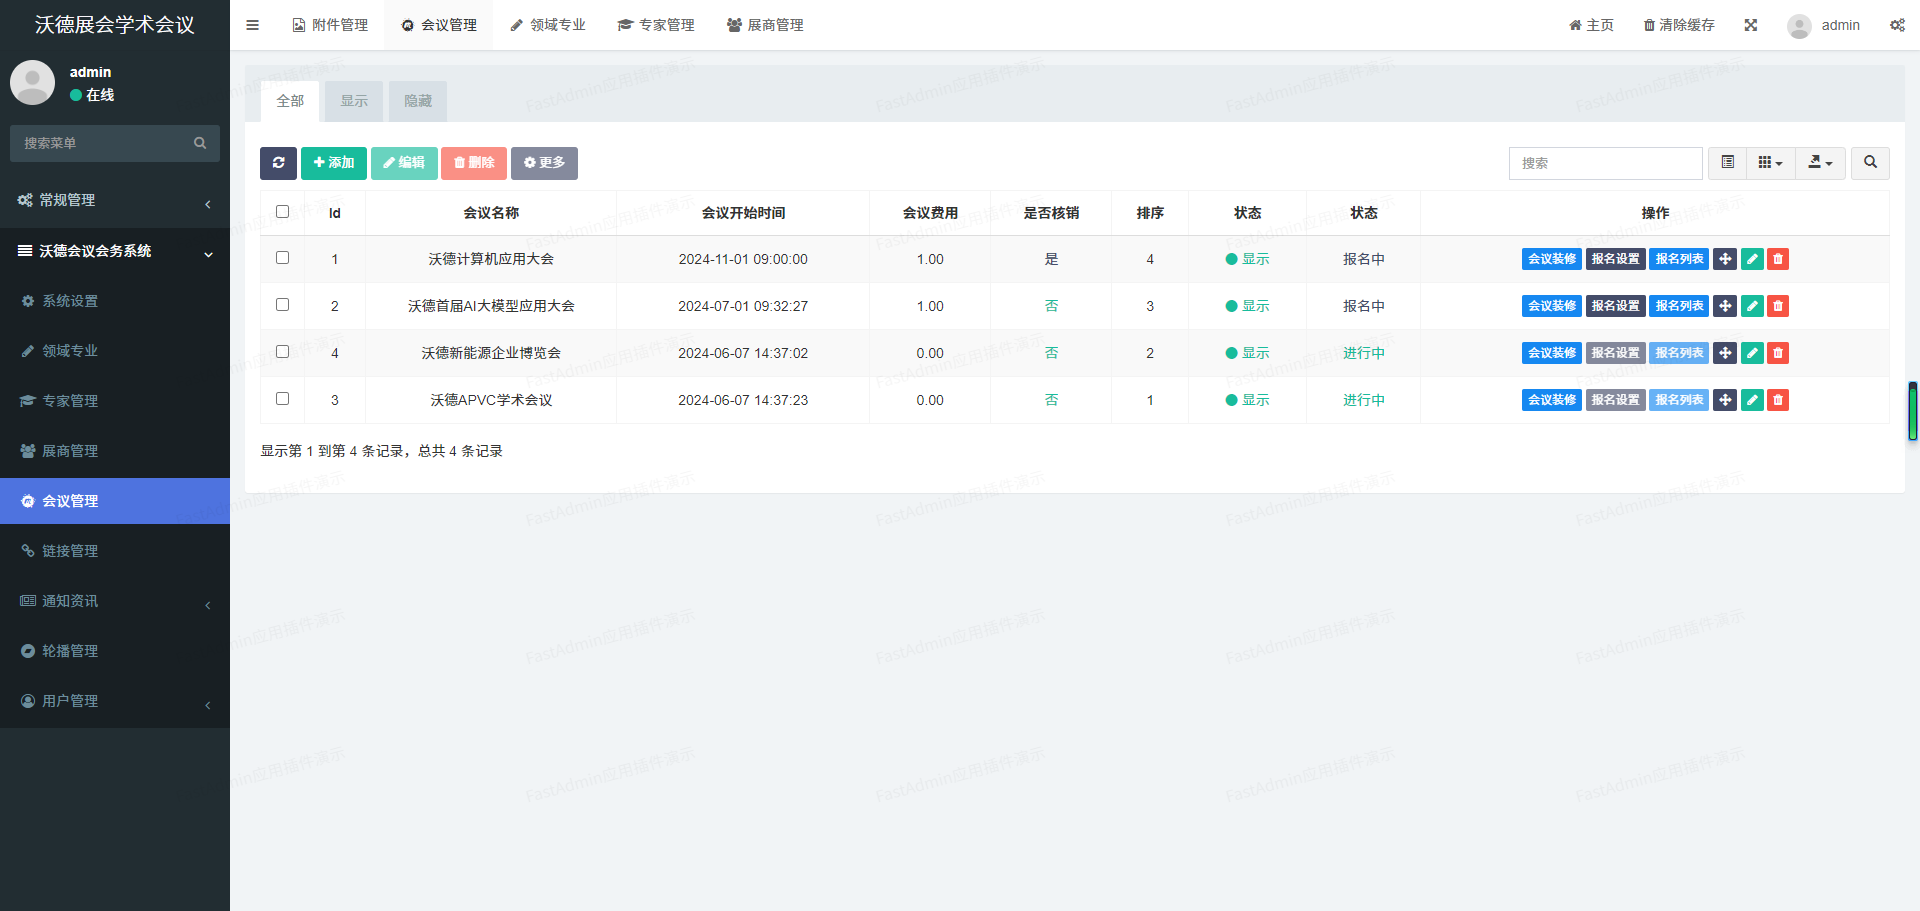The width and height of the screenshot is (1920, 911).
Task: Delete the 沃德首届AI大模型应用大会 row
Action: point(1778,306)
